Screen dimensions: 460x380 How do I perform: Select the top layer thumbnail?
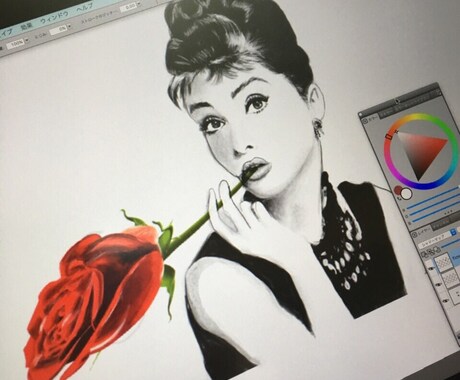click(442, 262)
